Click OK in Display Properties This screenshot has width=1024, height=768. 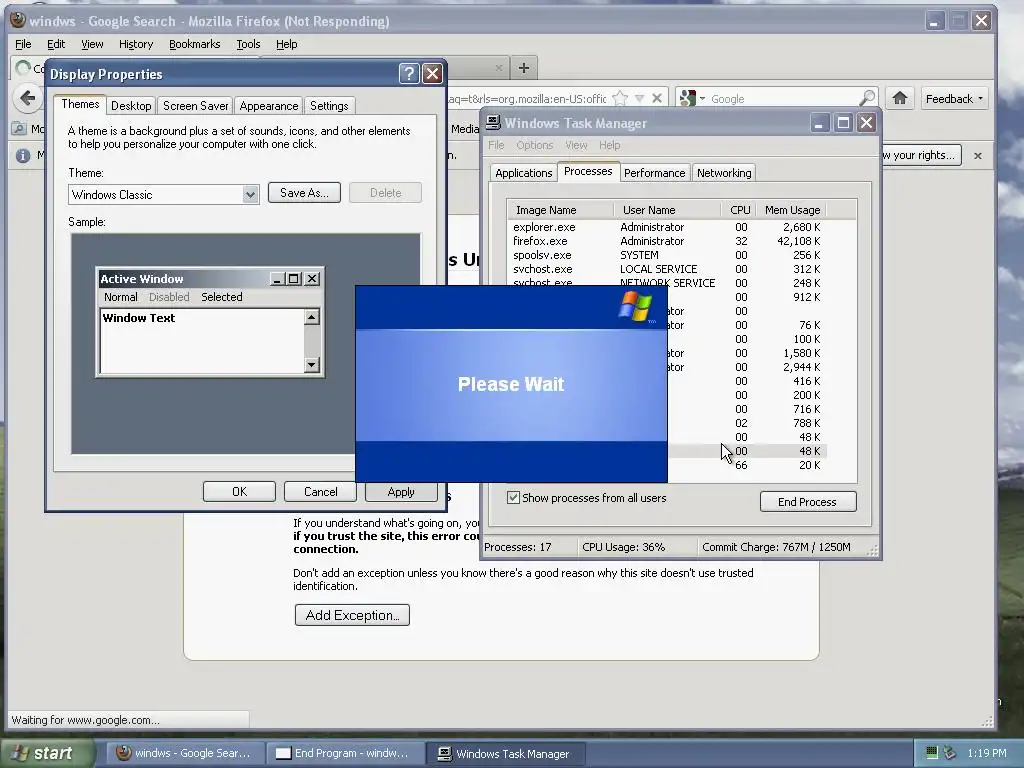tap(239, 492)
